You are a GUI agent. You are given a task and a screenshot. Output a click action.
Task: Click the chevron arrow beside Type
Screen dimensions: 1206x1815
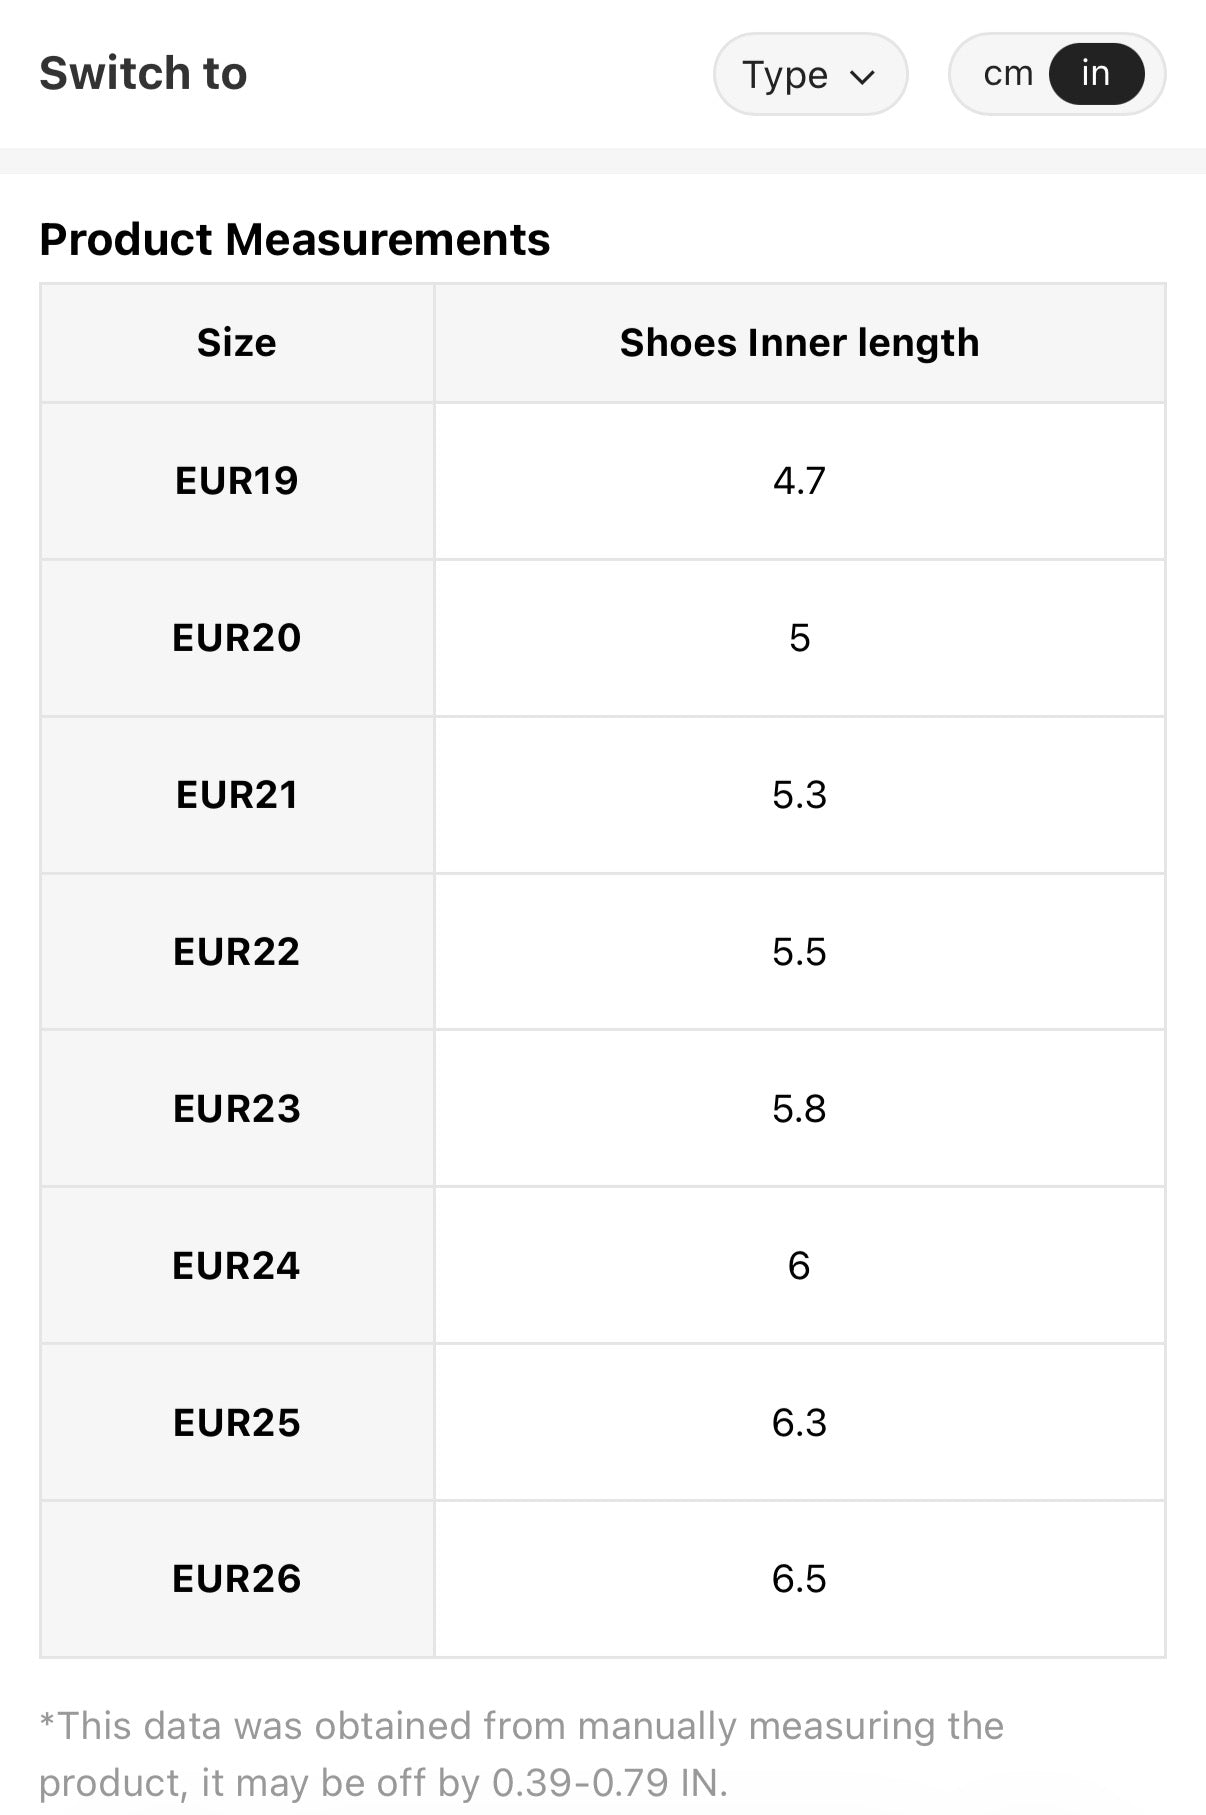tap(862, 76)
